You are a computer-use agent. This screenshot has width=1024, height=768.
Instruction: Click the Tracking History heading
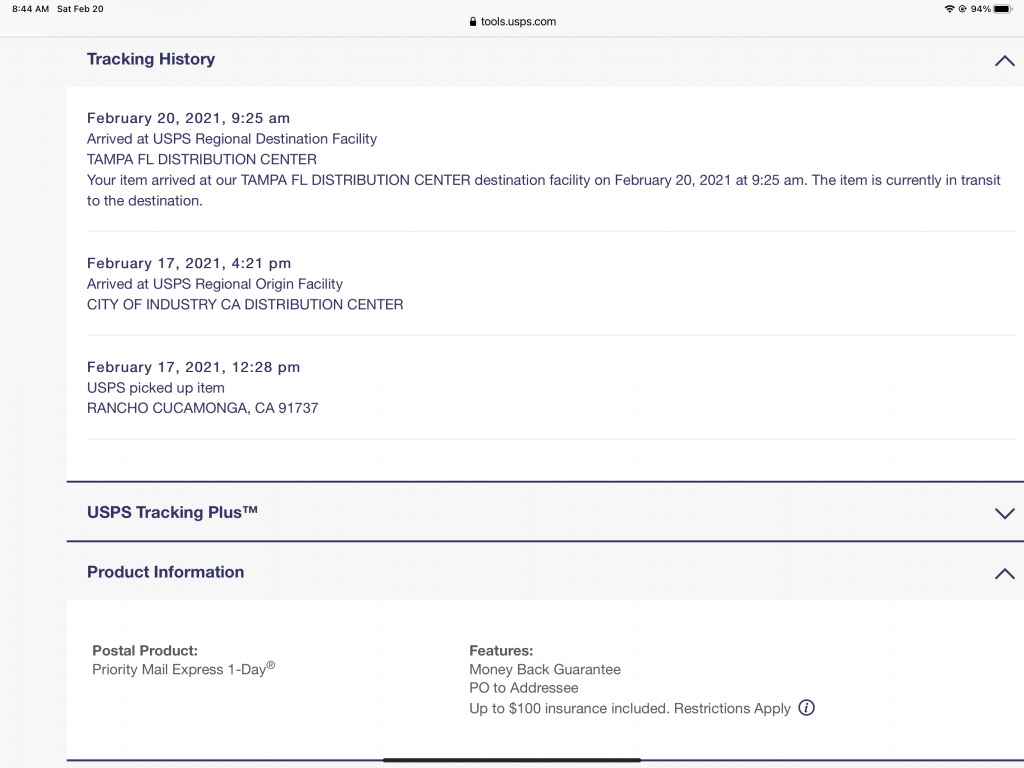151,59
